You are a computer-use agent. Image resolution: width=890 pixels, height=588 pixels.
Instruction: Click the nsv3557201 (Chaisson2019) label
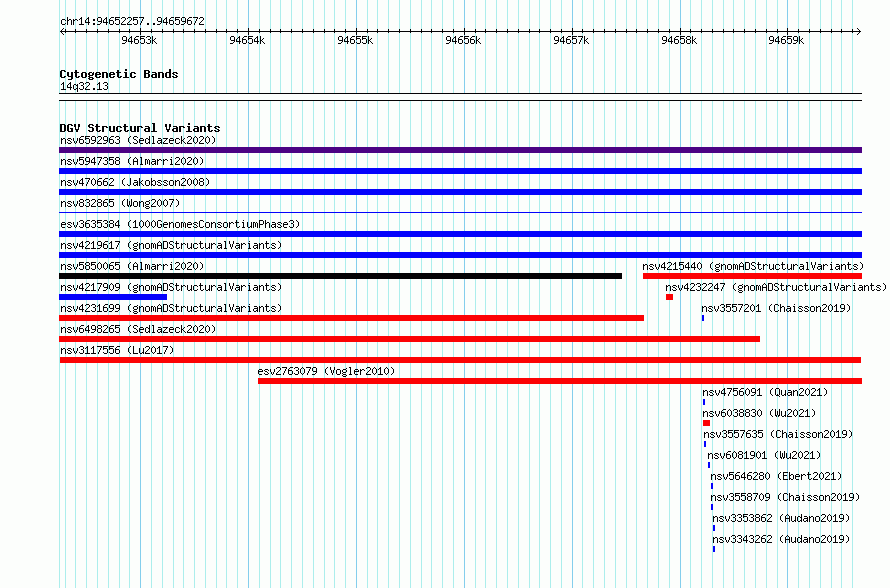coord(776,308)
